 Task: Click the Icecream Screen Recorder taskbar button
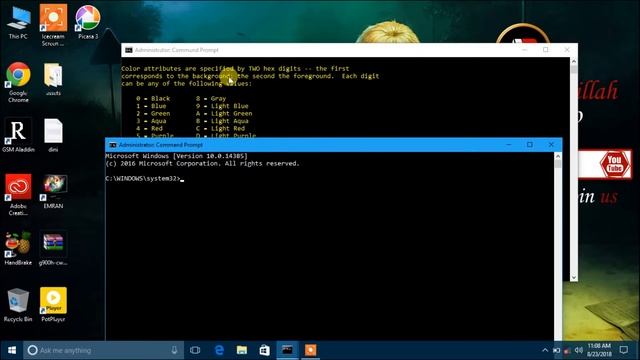click(x=310, y=350)
